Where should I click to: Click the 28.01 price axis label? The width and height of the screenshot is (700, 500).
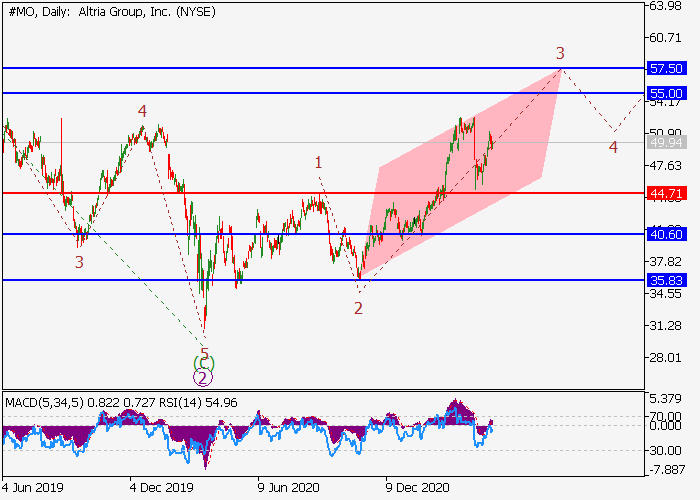coord(666,358)
